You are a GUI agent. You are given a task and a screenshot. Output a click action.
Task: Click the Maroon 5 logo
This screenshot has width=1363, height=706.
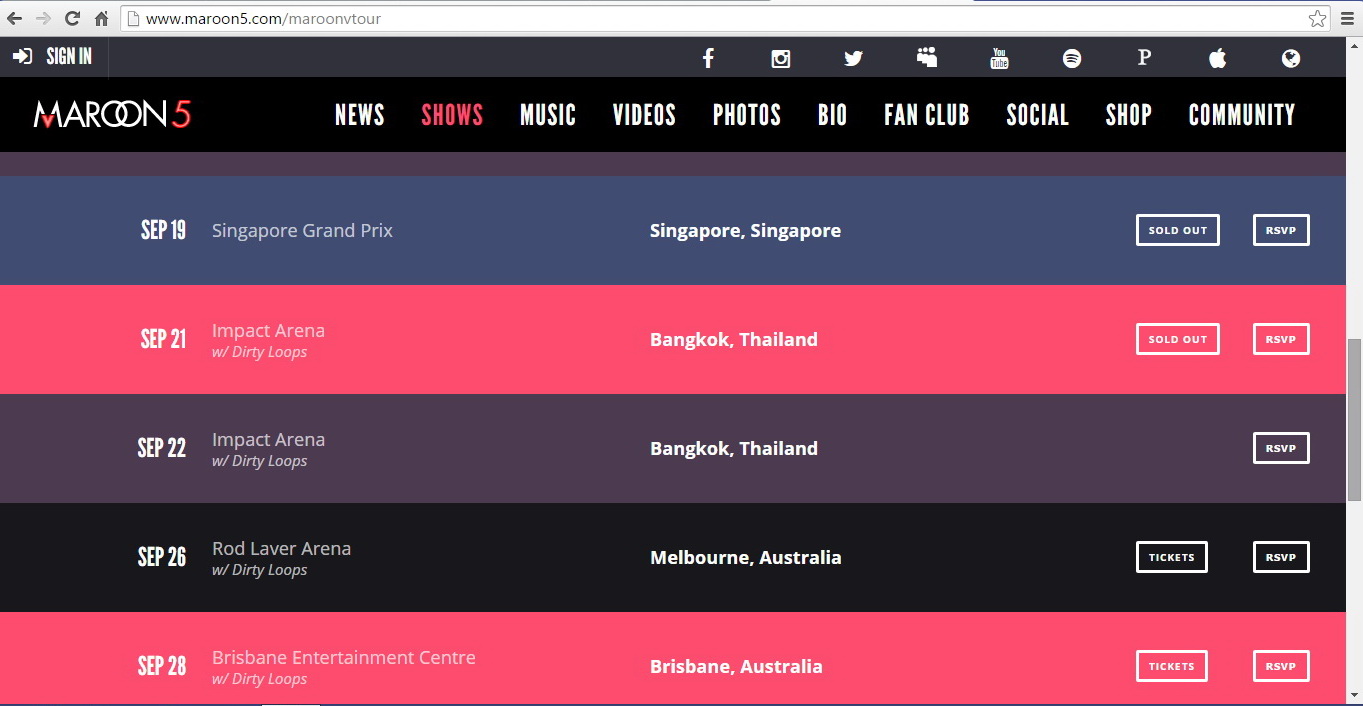(112, 114)
